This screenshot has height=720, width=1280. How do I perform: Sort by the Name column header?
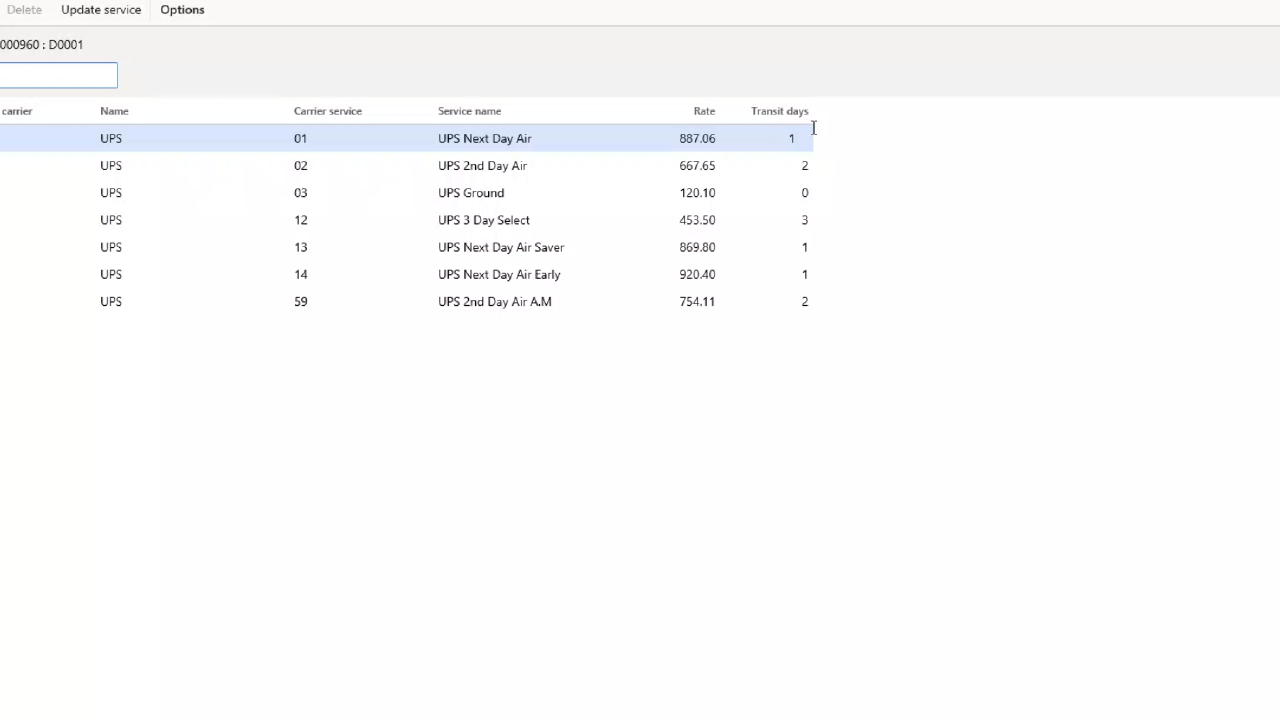pyautogui.click(x=114, y=111)
